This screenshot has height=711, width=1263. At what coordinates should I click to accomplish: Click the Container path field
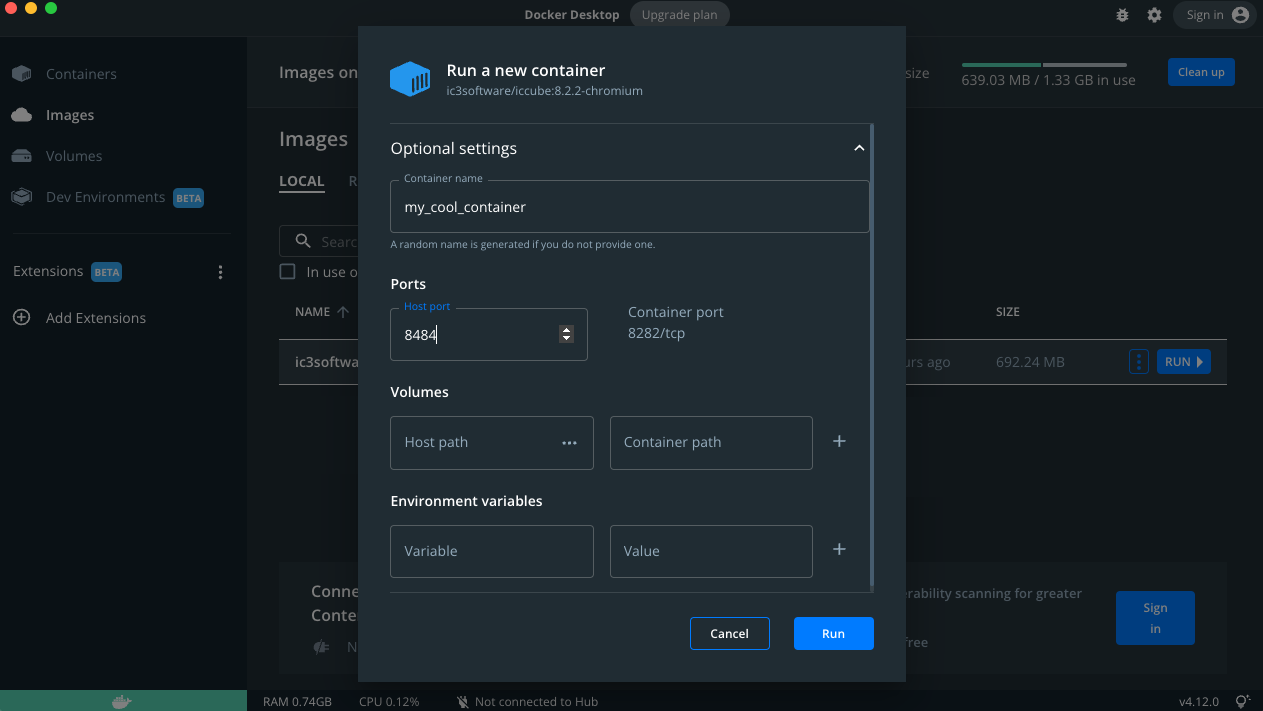[x=711, y=443]
